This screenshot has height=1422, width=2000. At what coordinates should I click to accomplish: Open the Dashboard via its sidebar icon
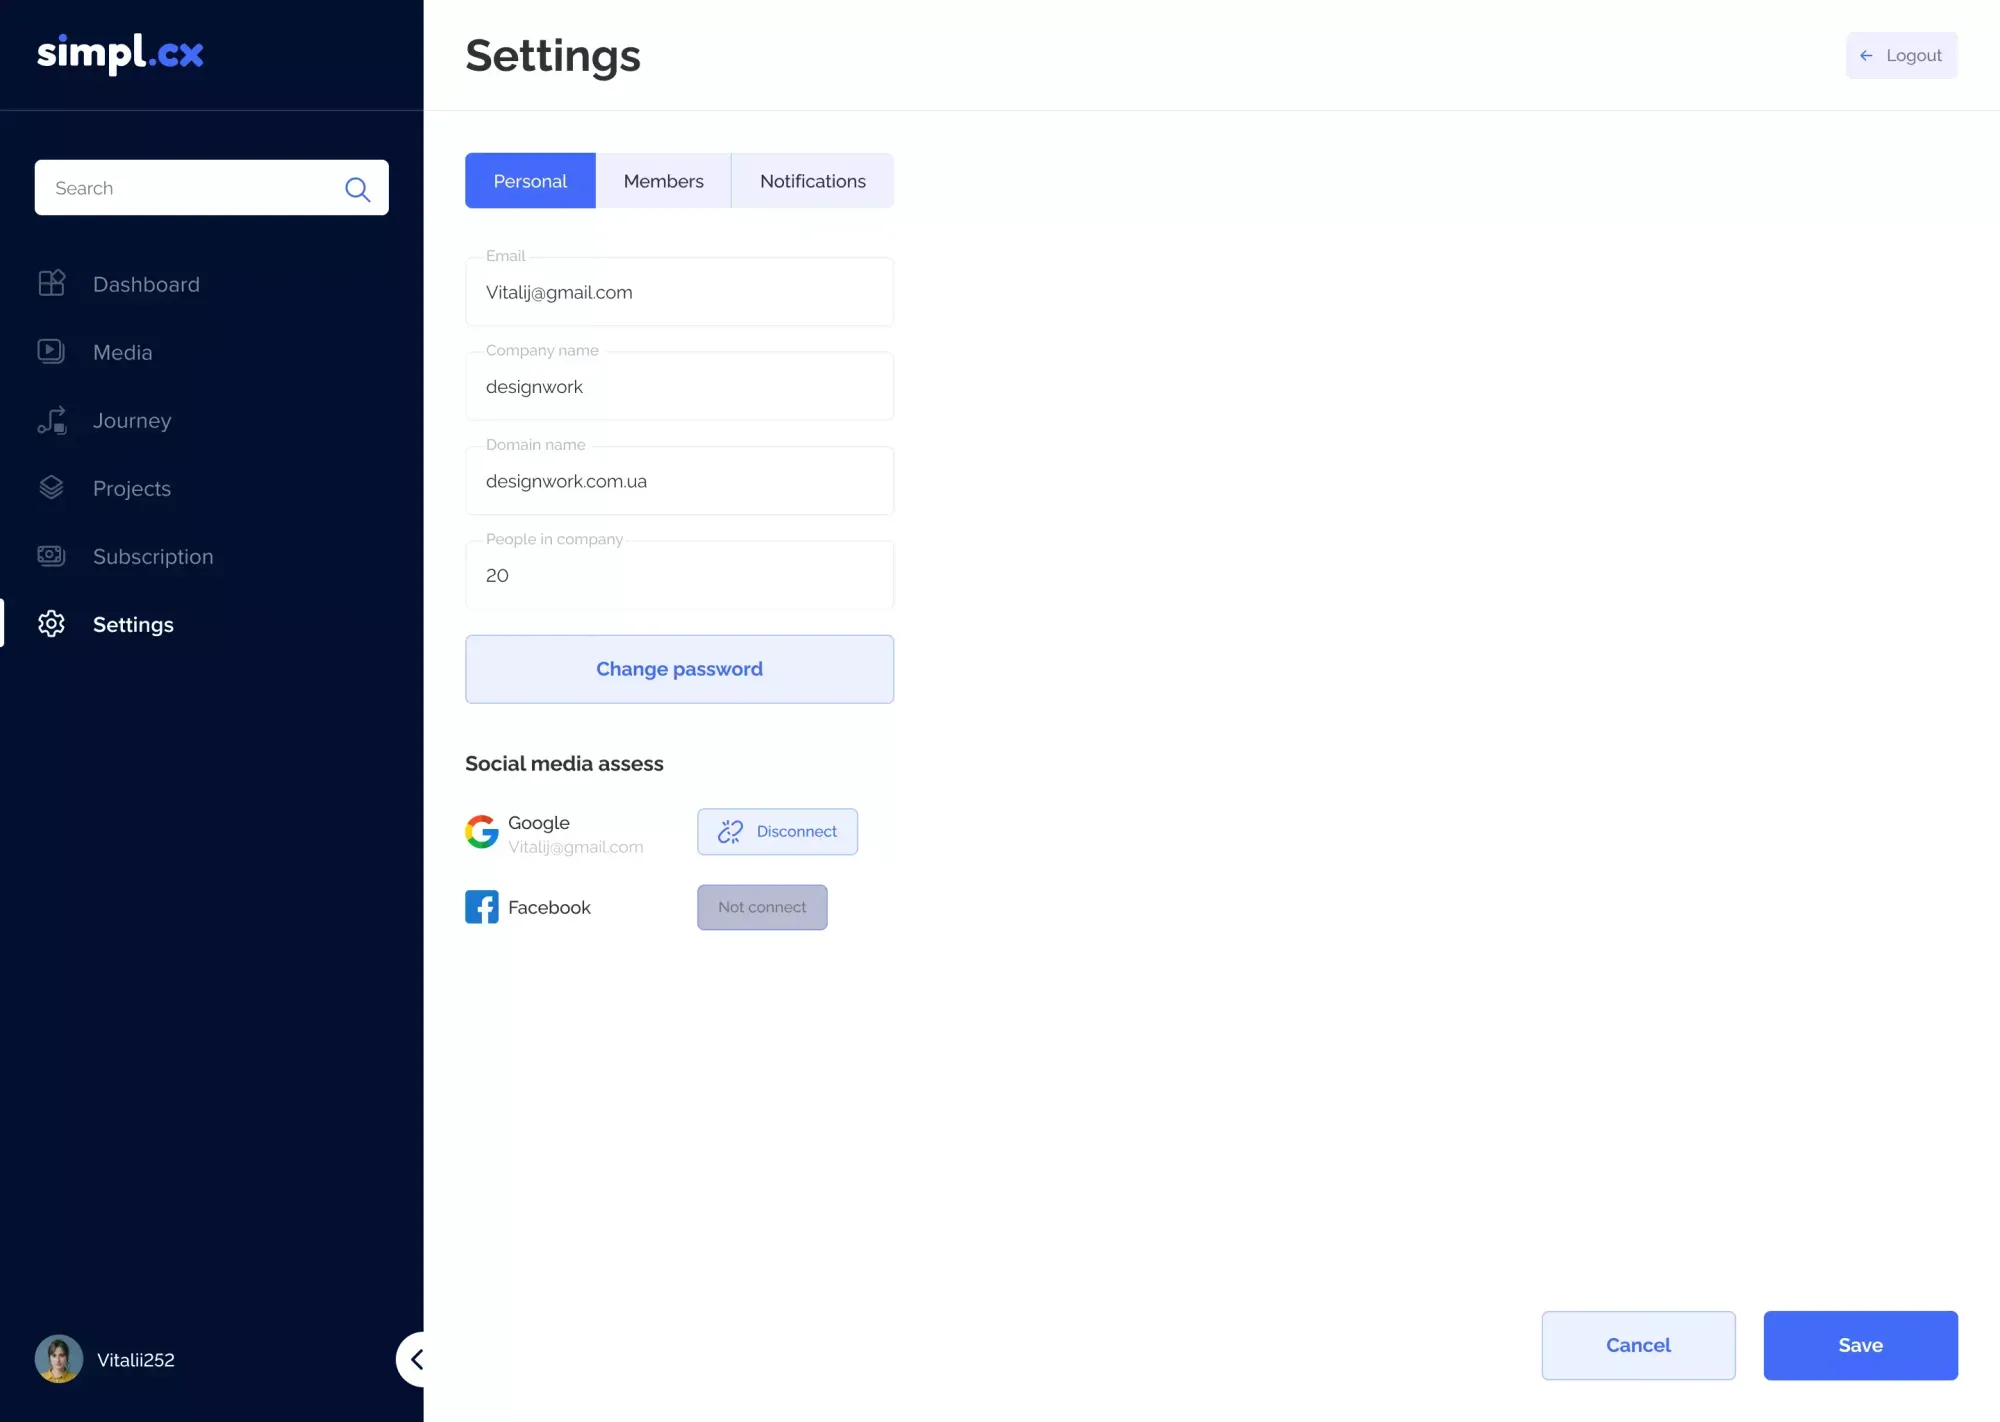click(51, 284)
